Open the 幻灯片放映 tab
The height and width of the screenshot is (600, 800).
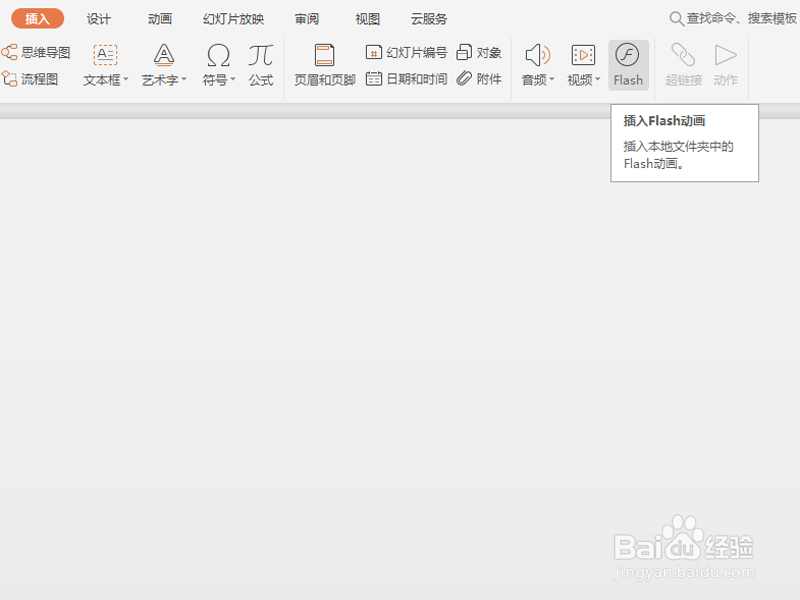click(233, 19)
